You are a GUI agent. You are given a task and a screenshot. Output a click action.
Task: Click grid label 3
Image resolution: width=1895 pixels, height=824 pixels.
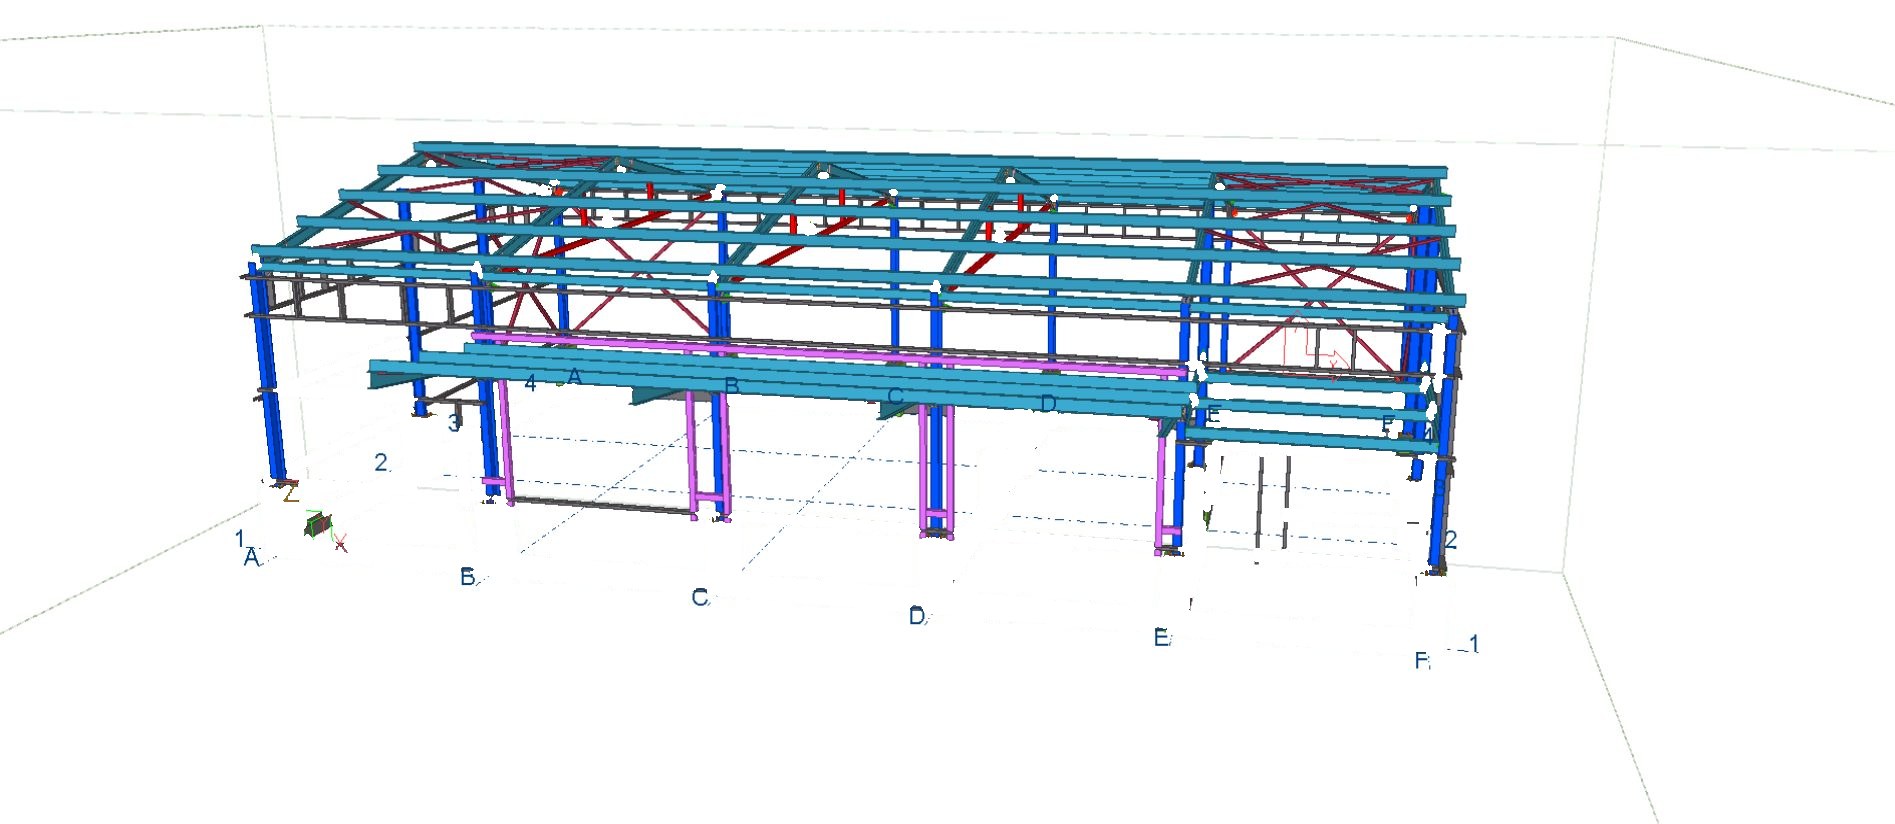point(454,422)
